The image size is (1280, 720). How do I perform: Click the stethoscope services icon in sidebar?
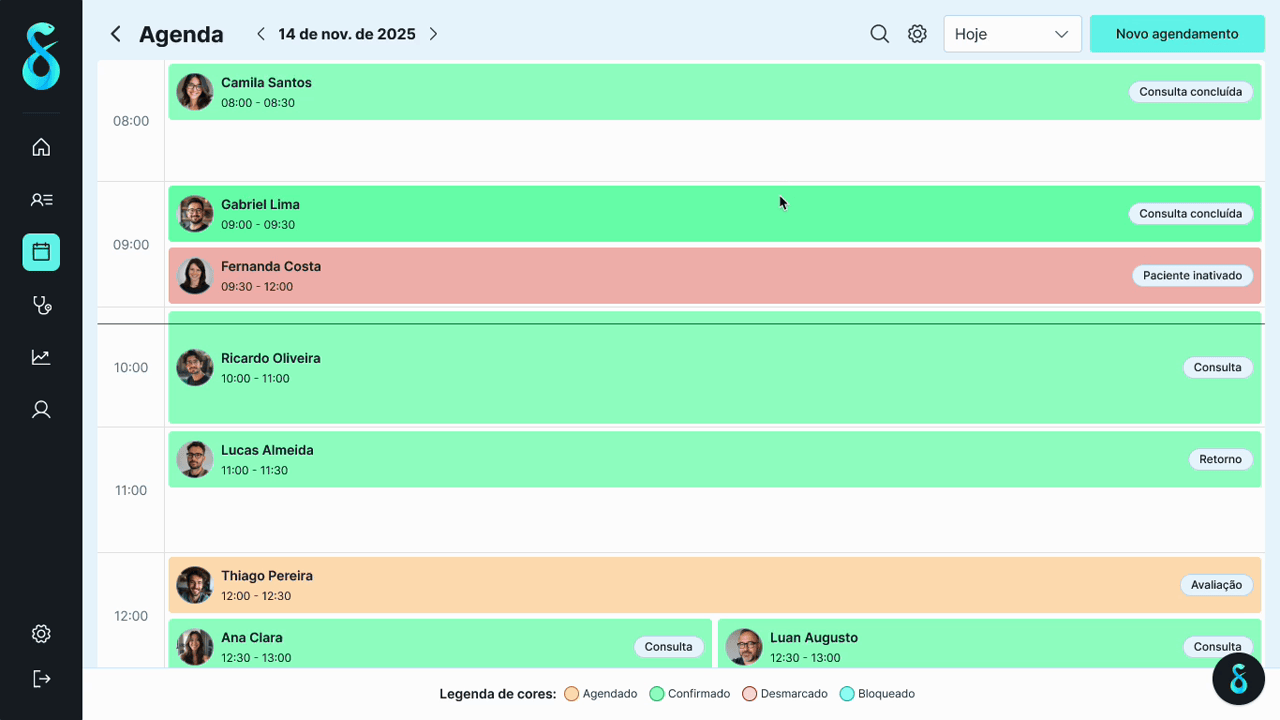pyautogui.click(x=40, y=305)
